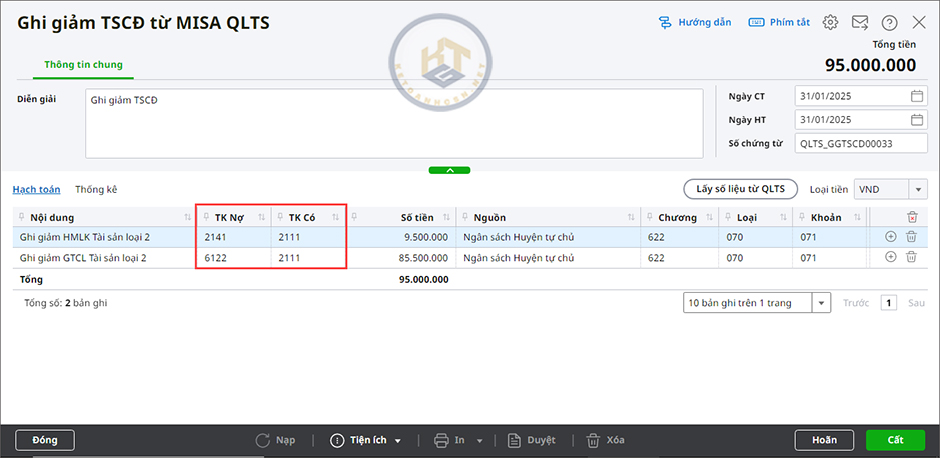Select the Thông tin chung tab

tap(83, 65)
